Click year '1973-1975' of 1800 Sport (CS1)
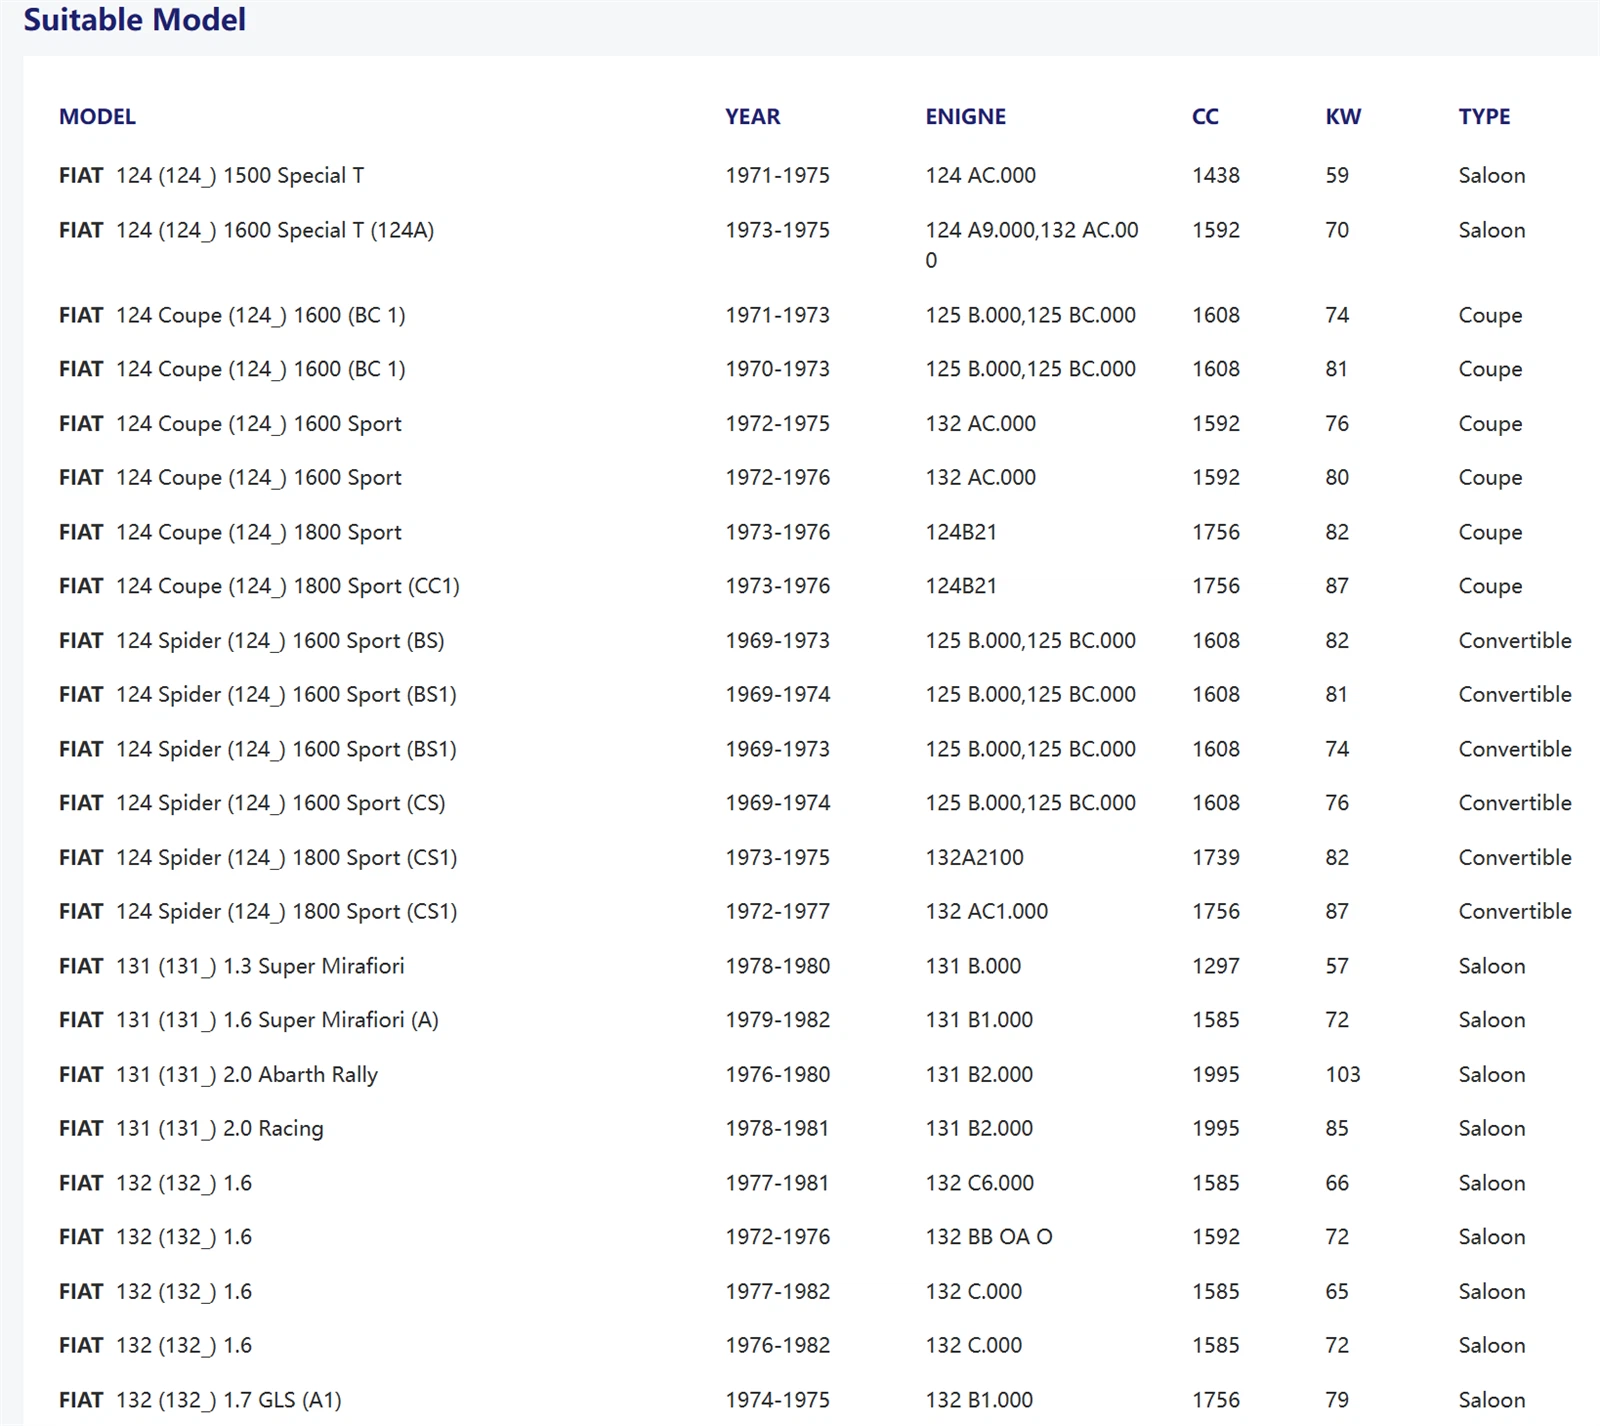Viewport: 1600px width, 1426px height. click(x=777, y=857)
